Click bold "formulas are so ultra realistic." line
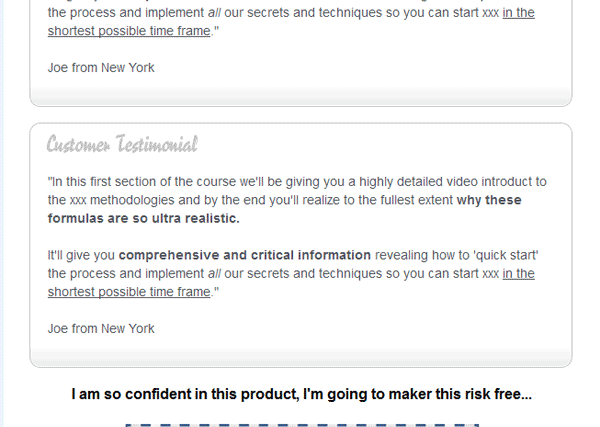 click(x=143, y=218)
